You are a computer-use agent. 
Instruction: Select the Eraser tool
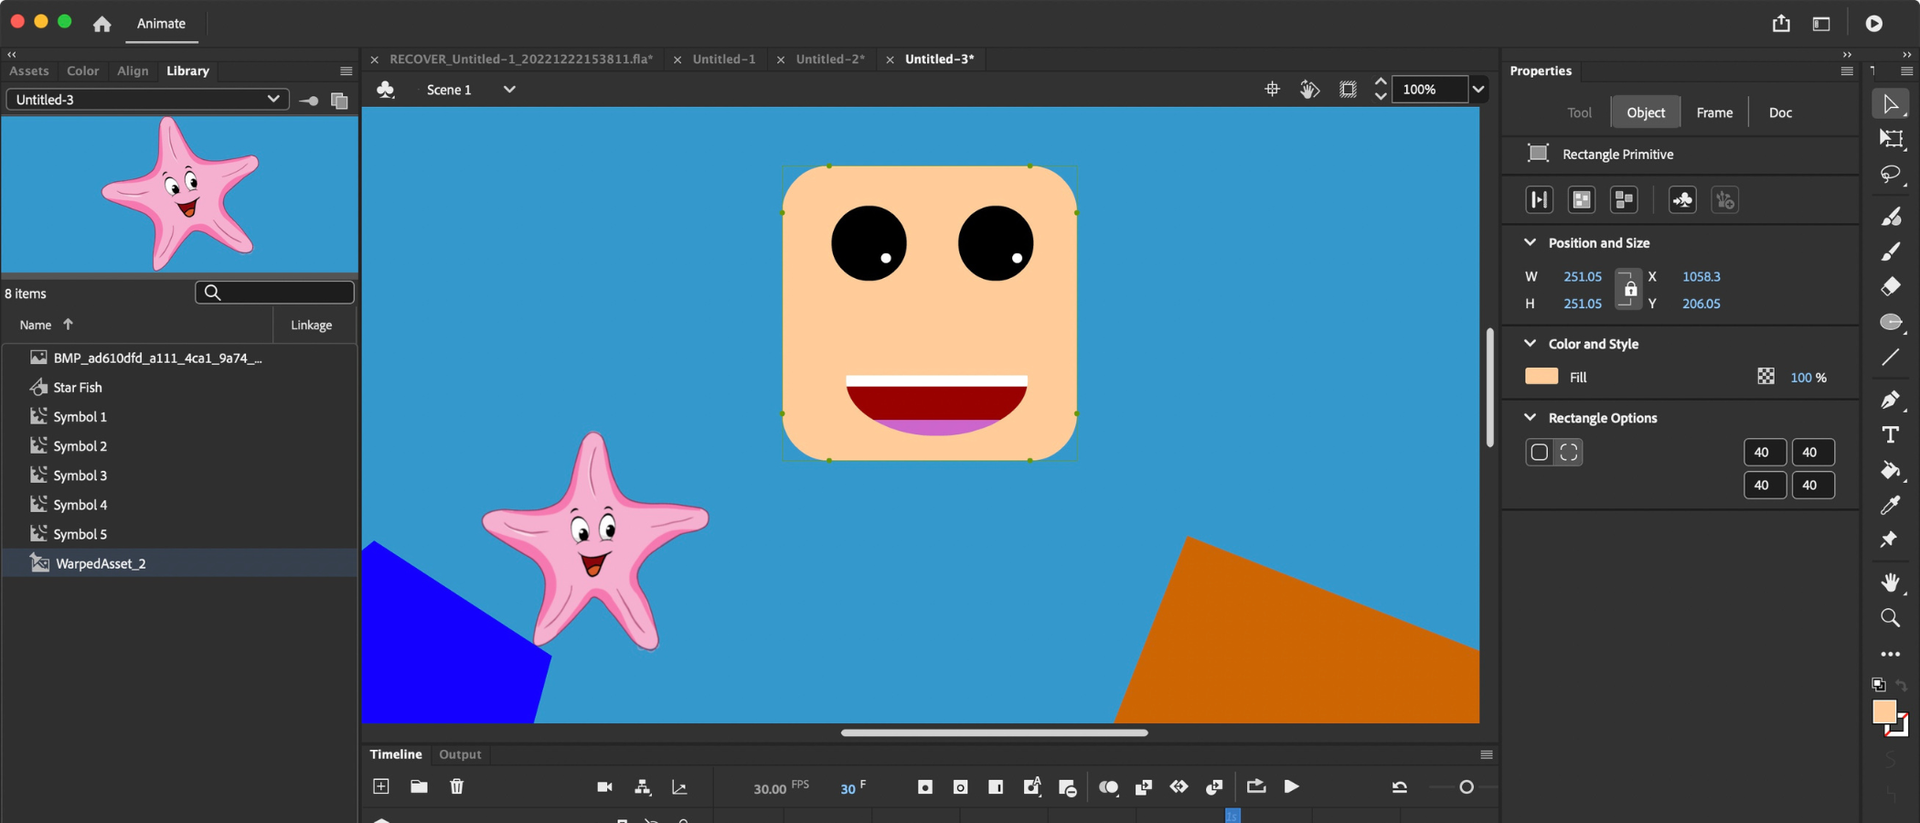(x=1890, y=287)
